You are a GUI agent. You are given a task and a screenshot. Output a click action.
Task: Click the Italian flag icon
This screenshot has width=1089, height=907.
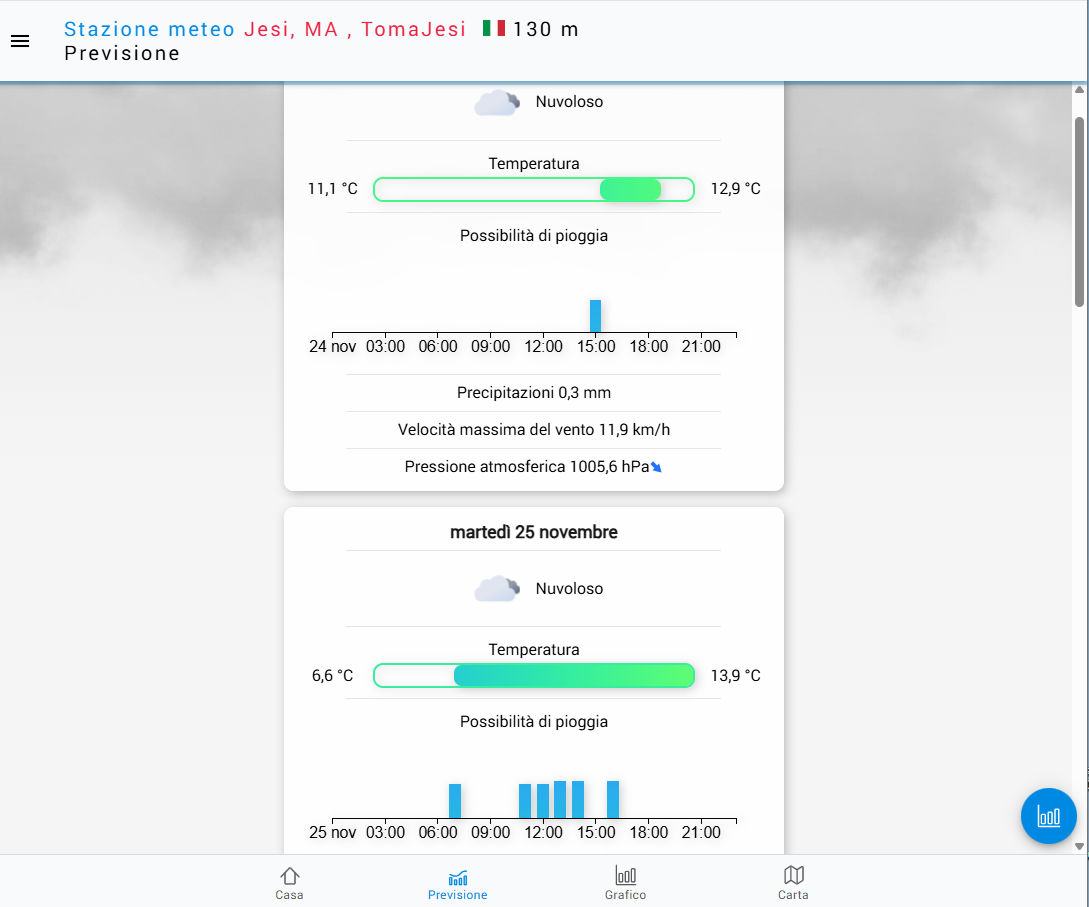point(493,29)
